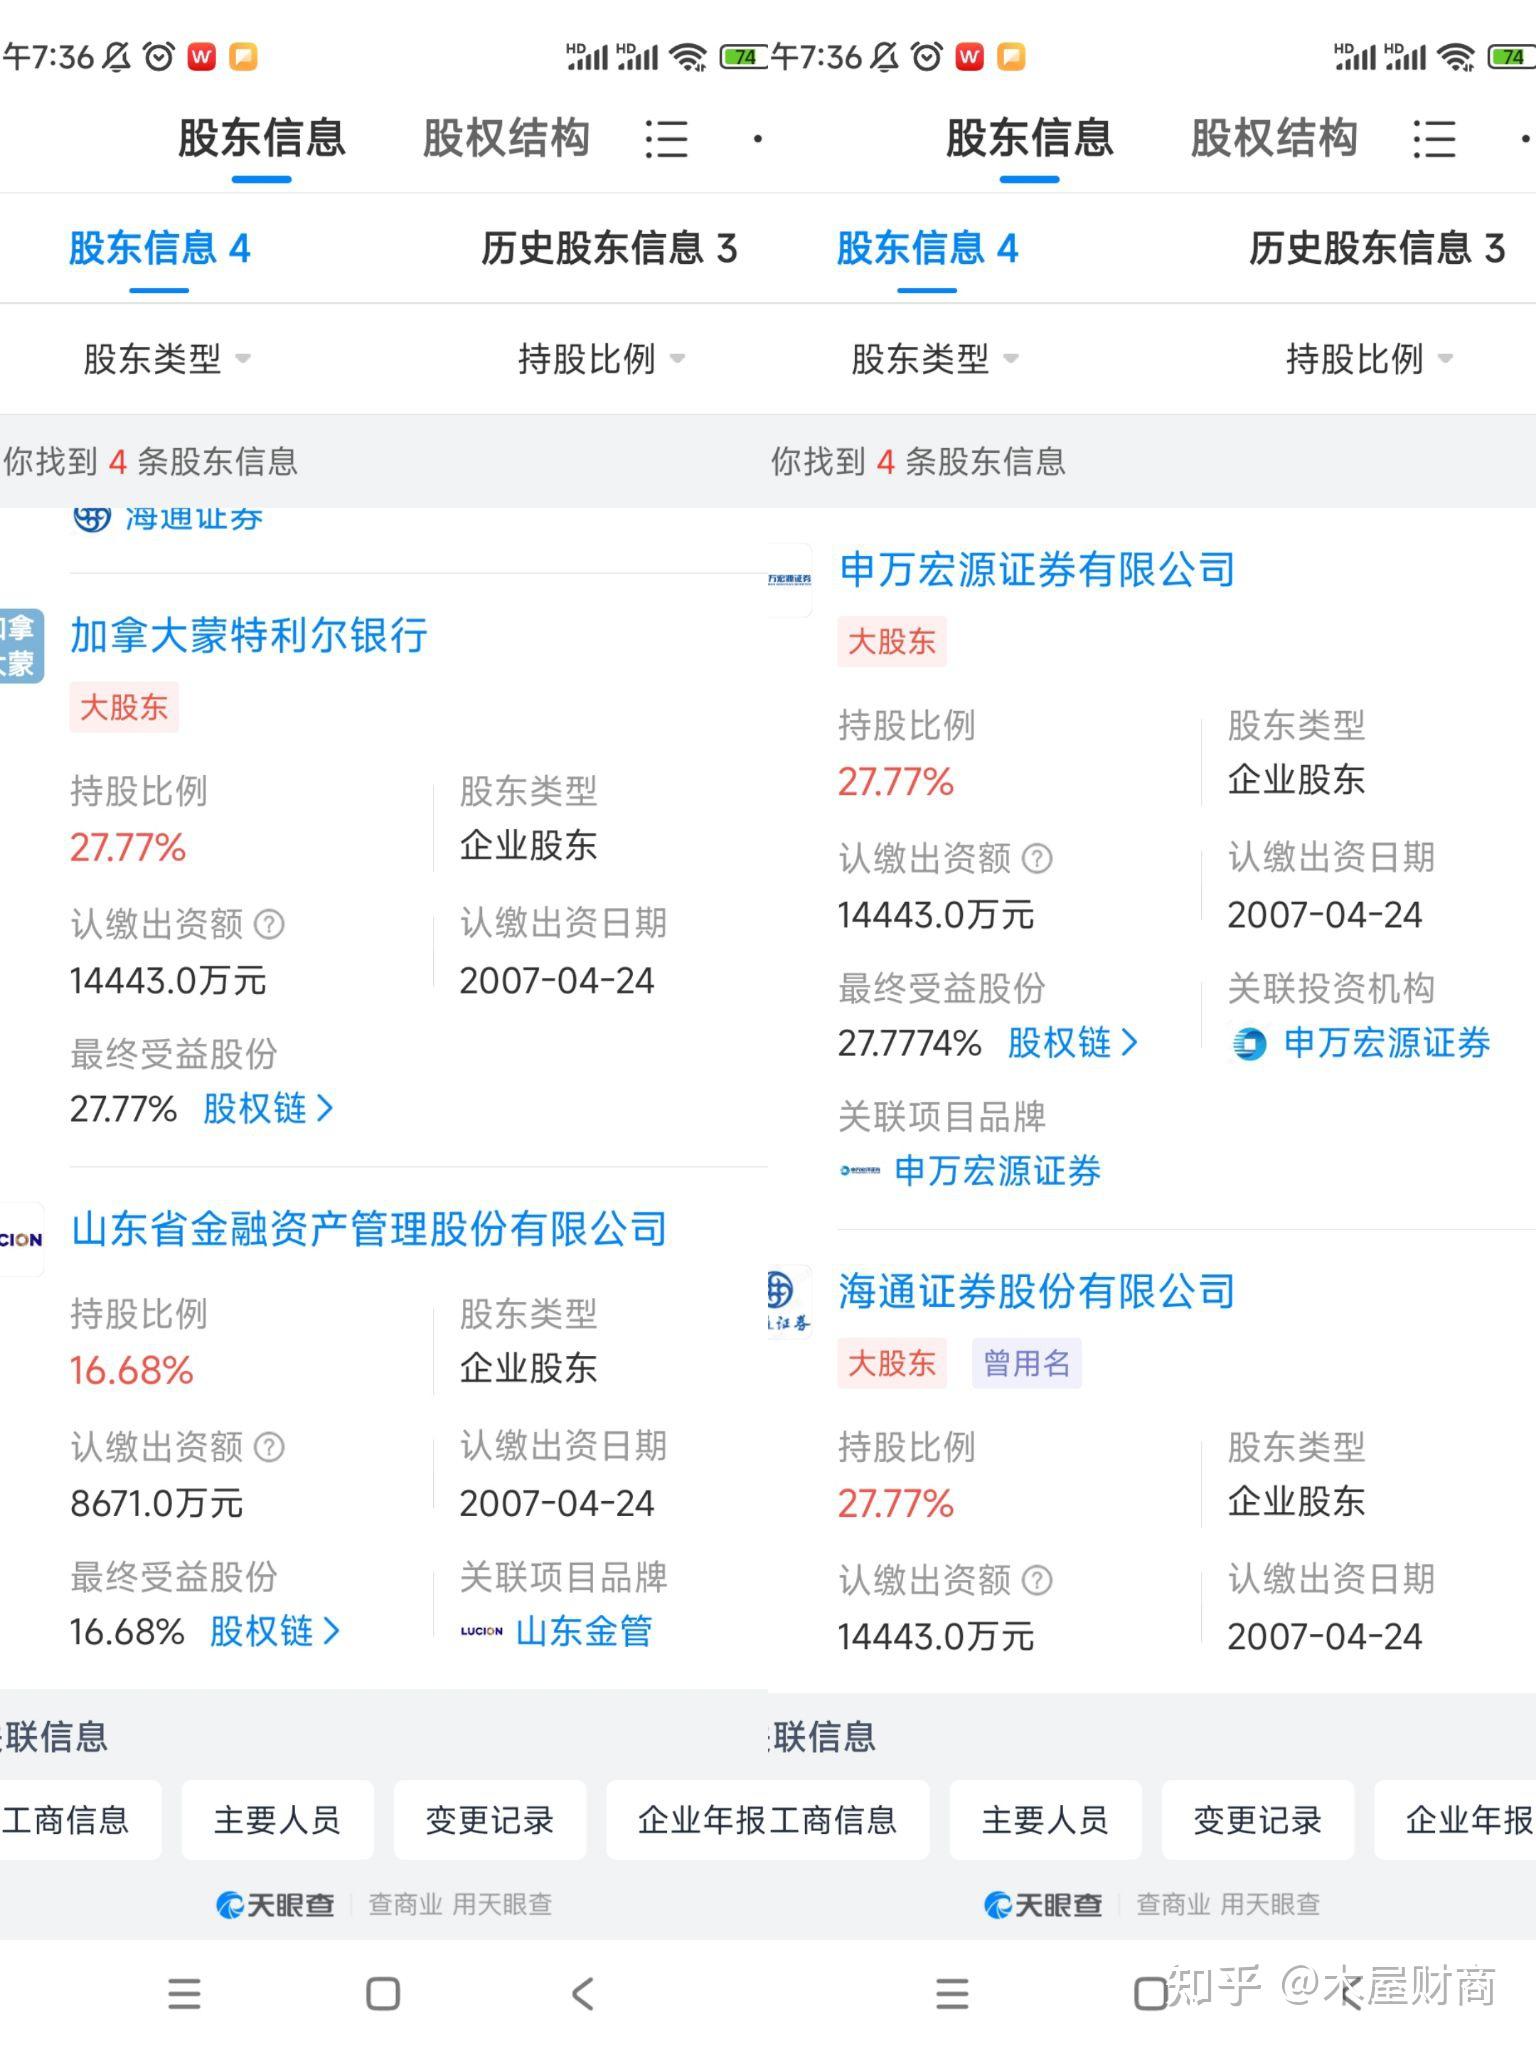1536x2048 pixels.
Task: Tap 曾用名 tag under 海通证券股份有限公司
Action: click(x=1027, y=1363)
